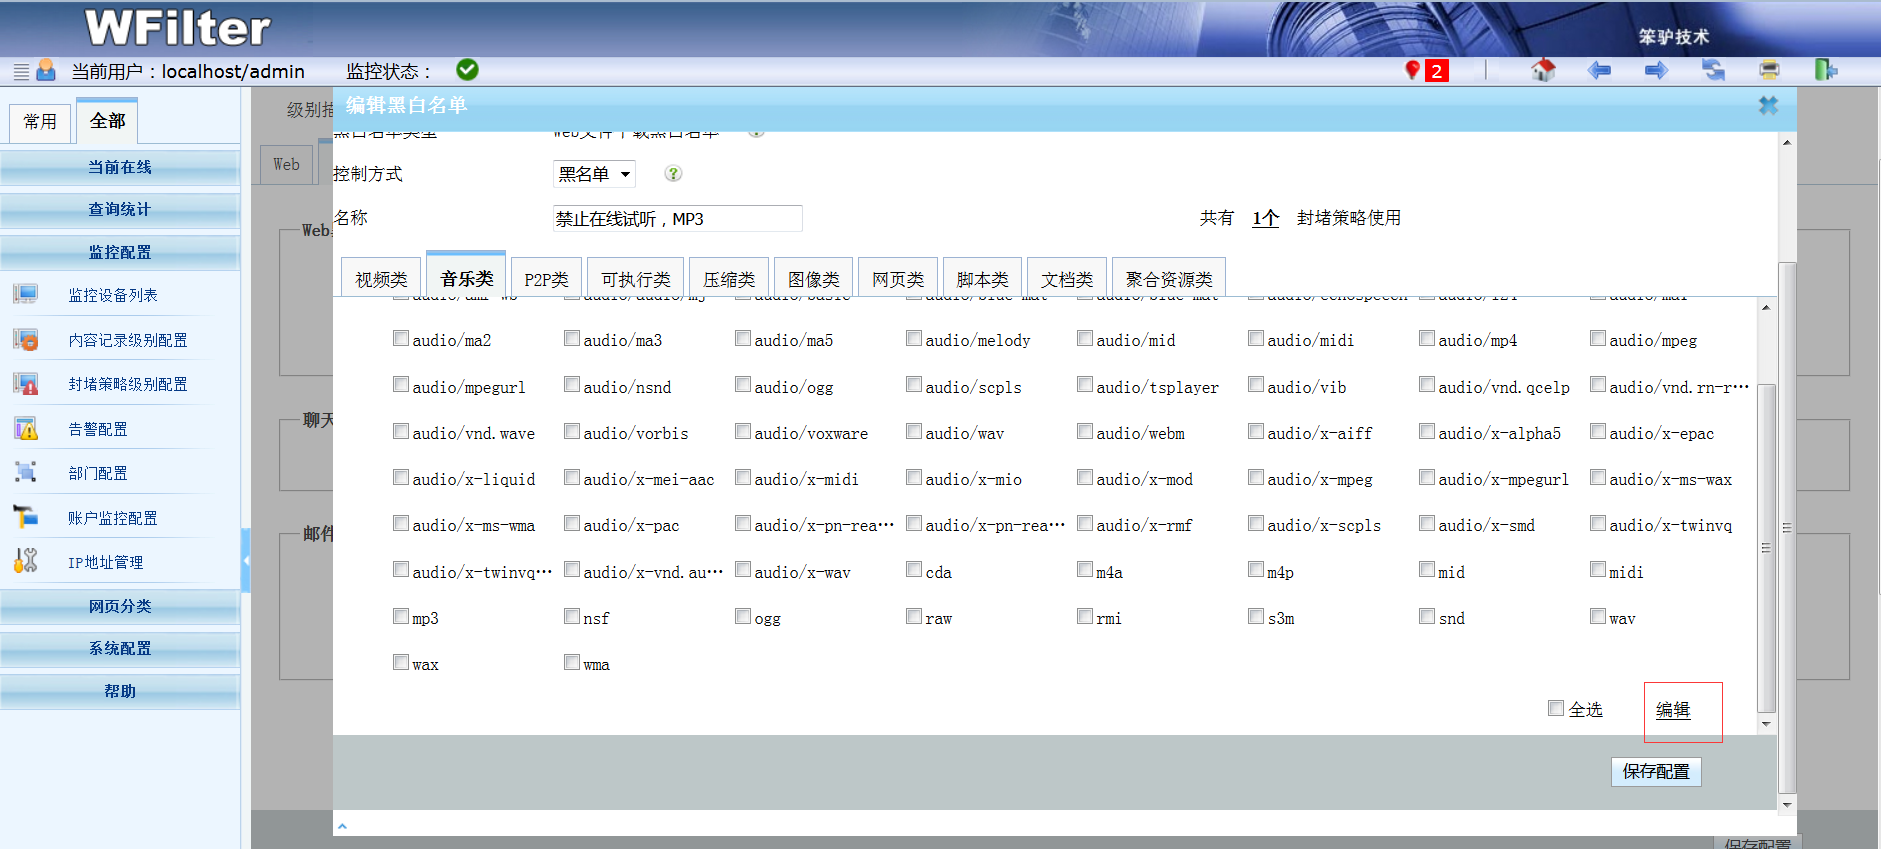Toggle the 全选 select-all checkbox
1881x849 pixels.
(x=1556, y=708)
